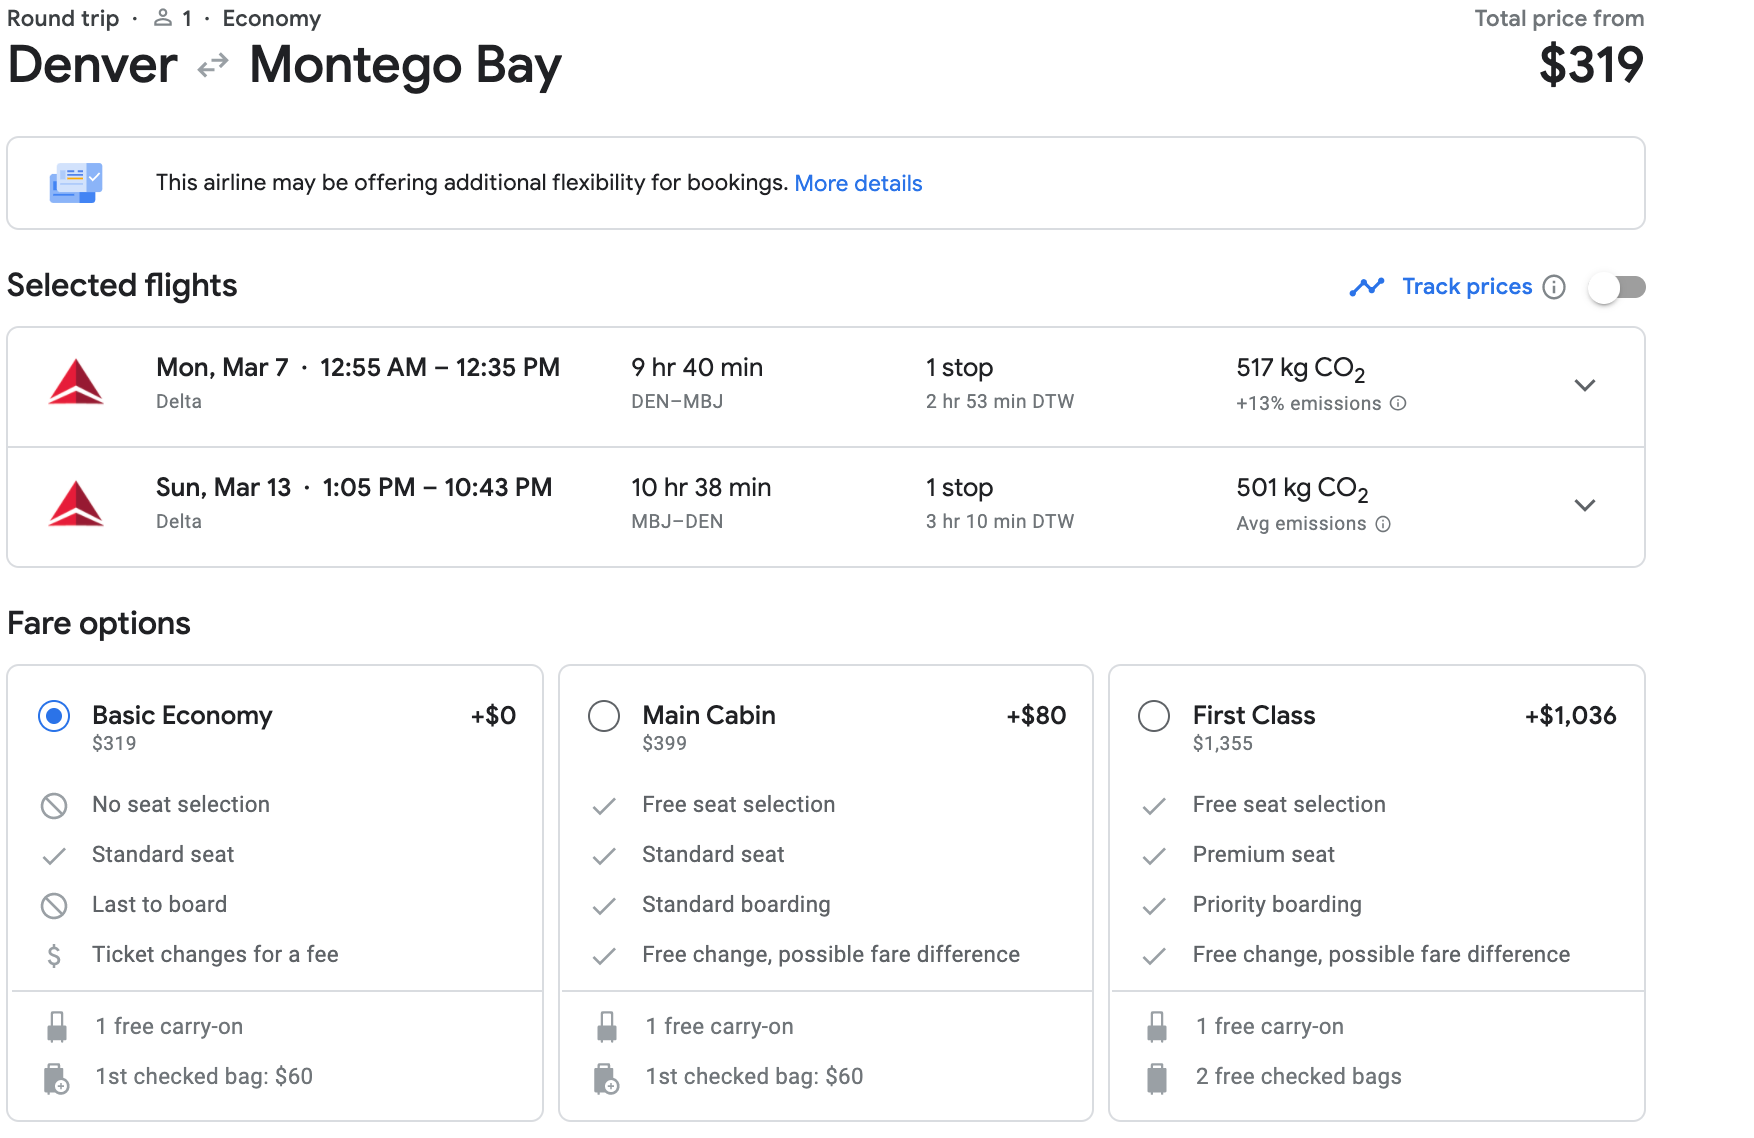Select the Main Cabin fare radio button
The image size is (1754, 1138).
point(604,716)
